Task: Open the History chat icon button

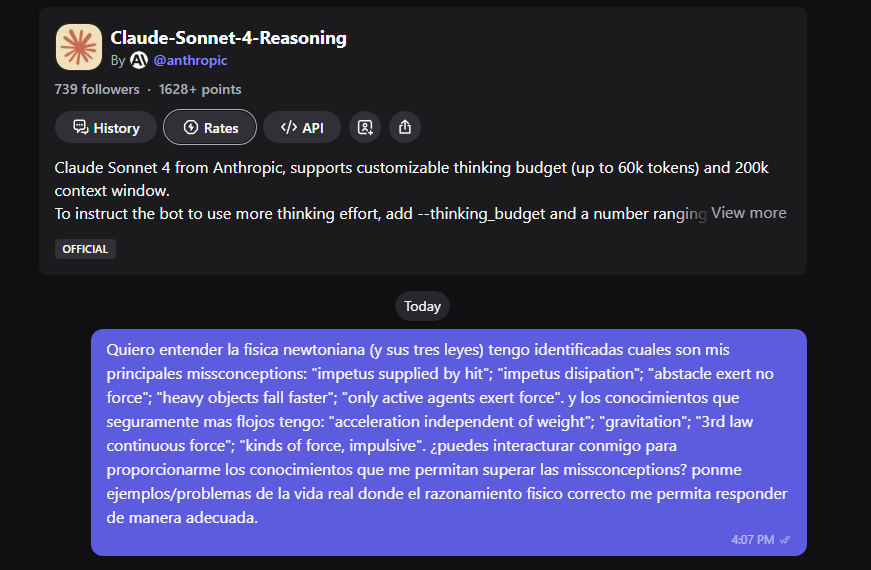Action: click(105, 128)
